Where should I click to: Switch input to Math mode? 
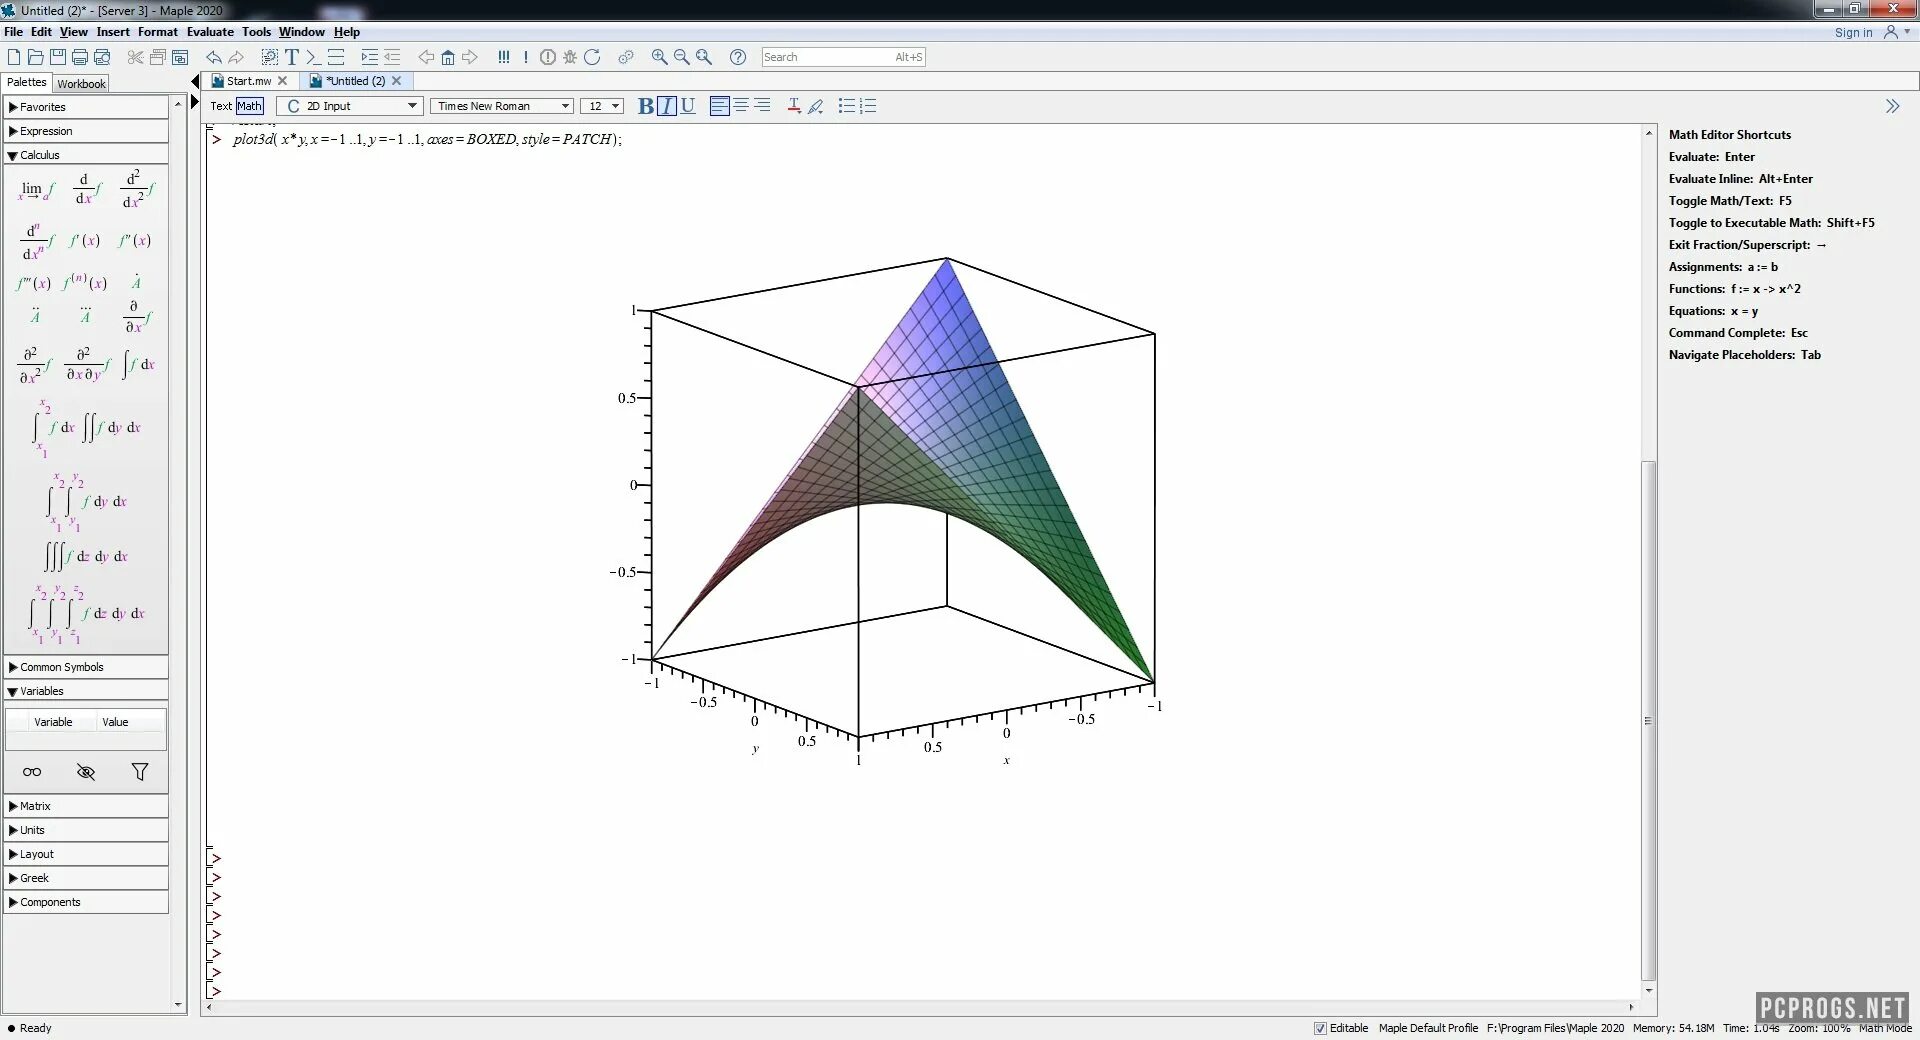tap(250, 106)
